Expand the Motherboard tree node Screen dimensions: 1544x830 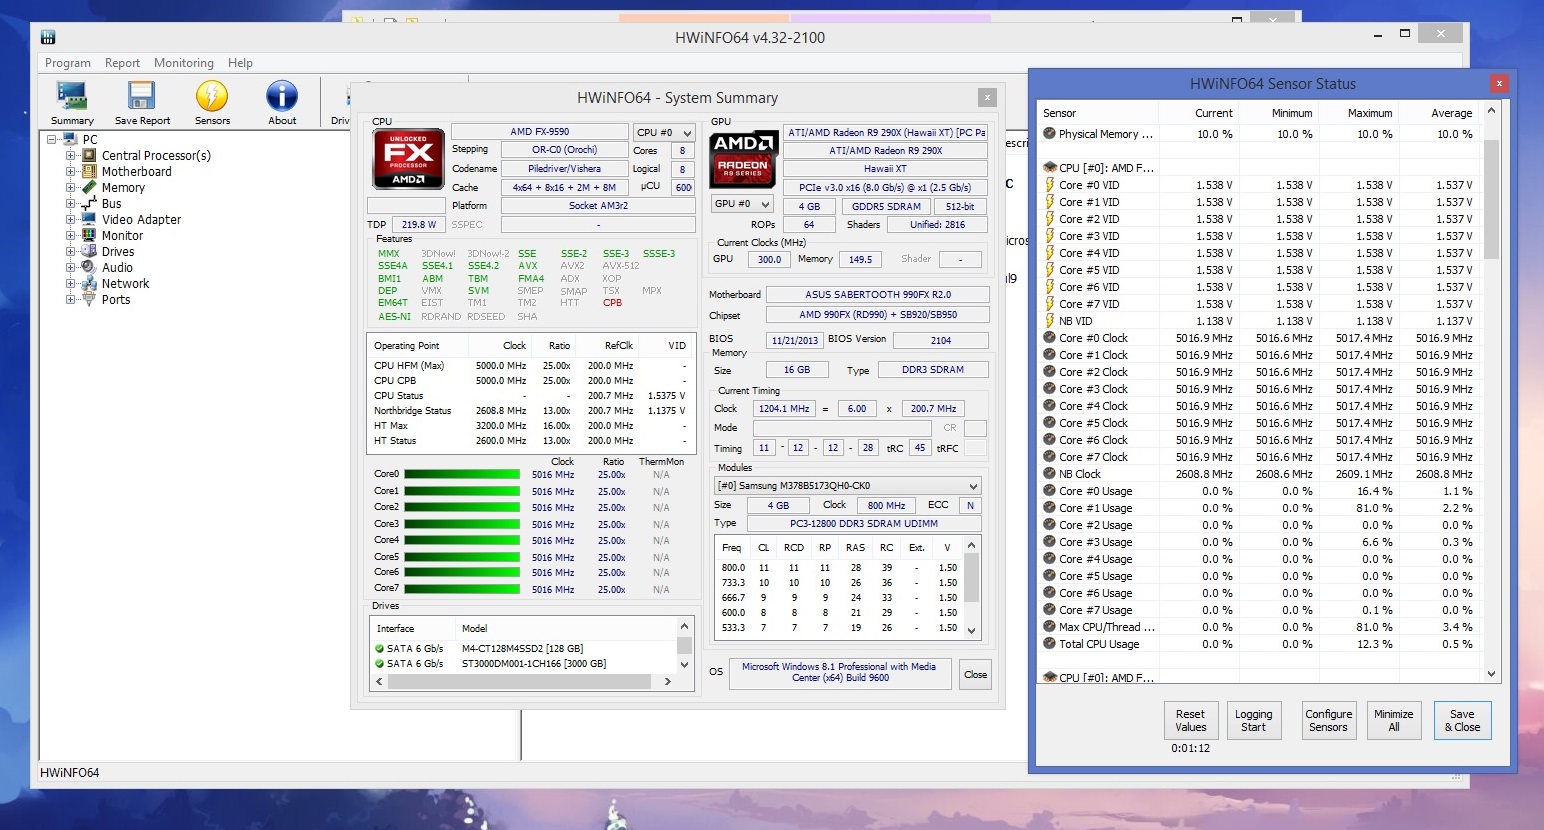70,171
